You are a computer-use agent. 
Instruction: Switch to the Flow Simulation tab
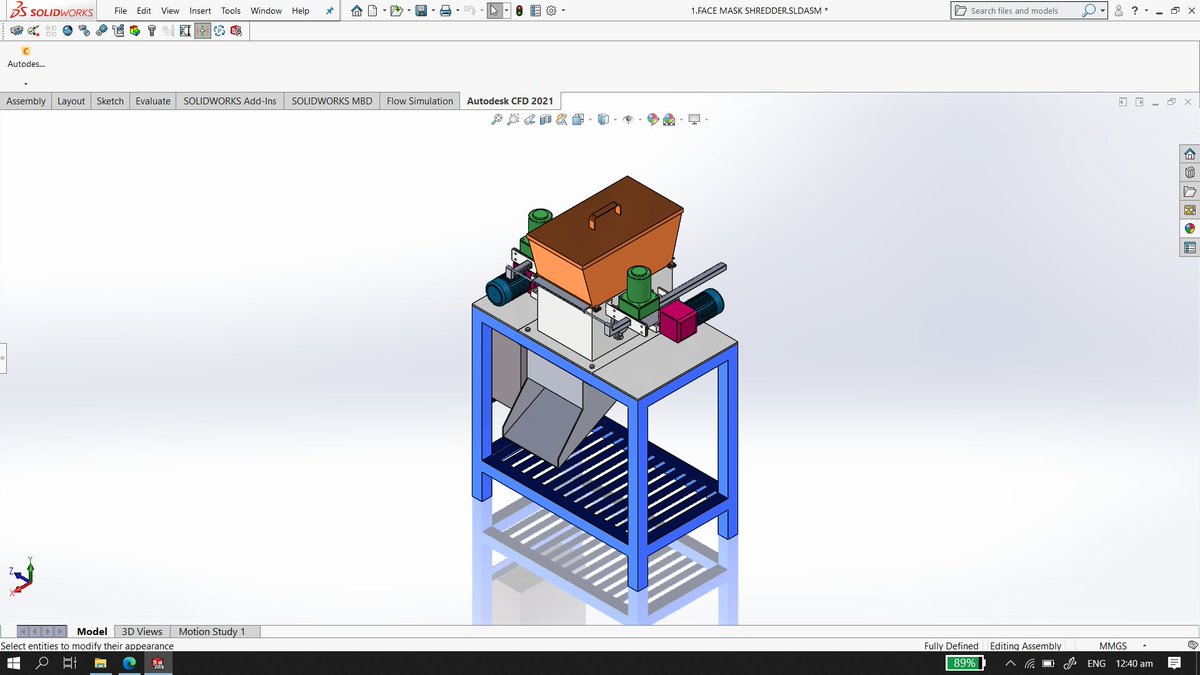420,101
